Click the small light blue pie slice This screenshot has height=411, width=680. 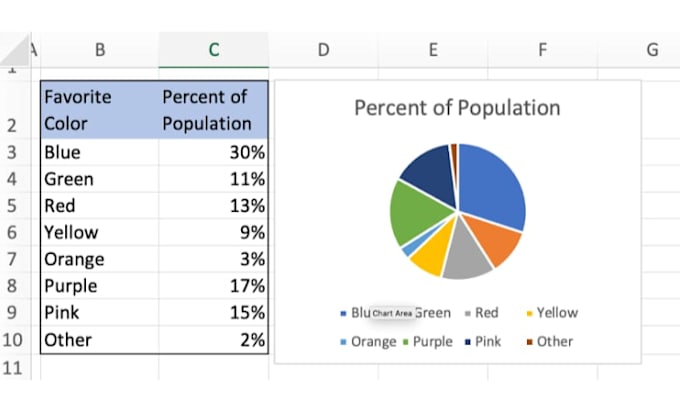click(410, 249)
